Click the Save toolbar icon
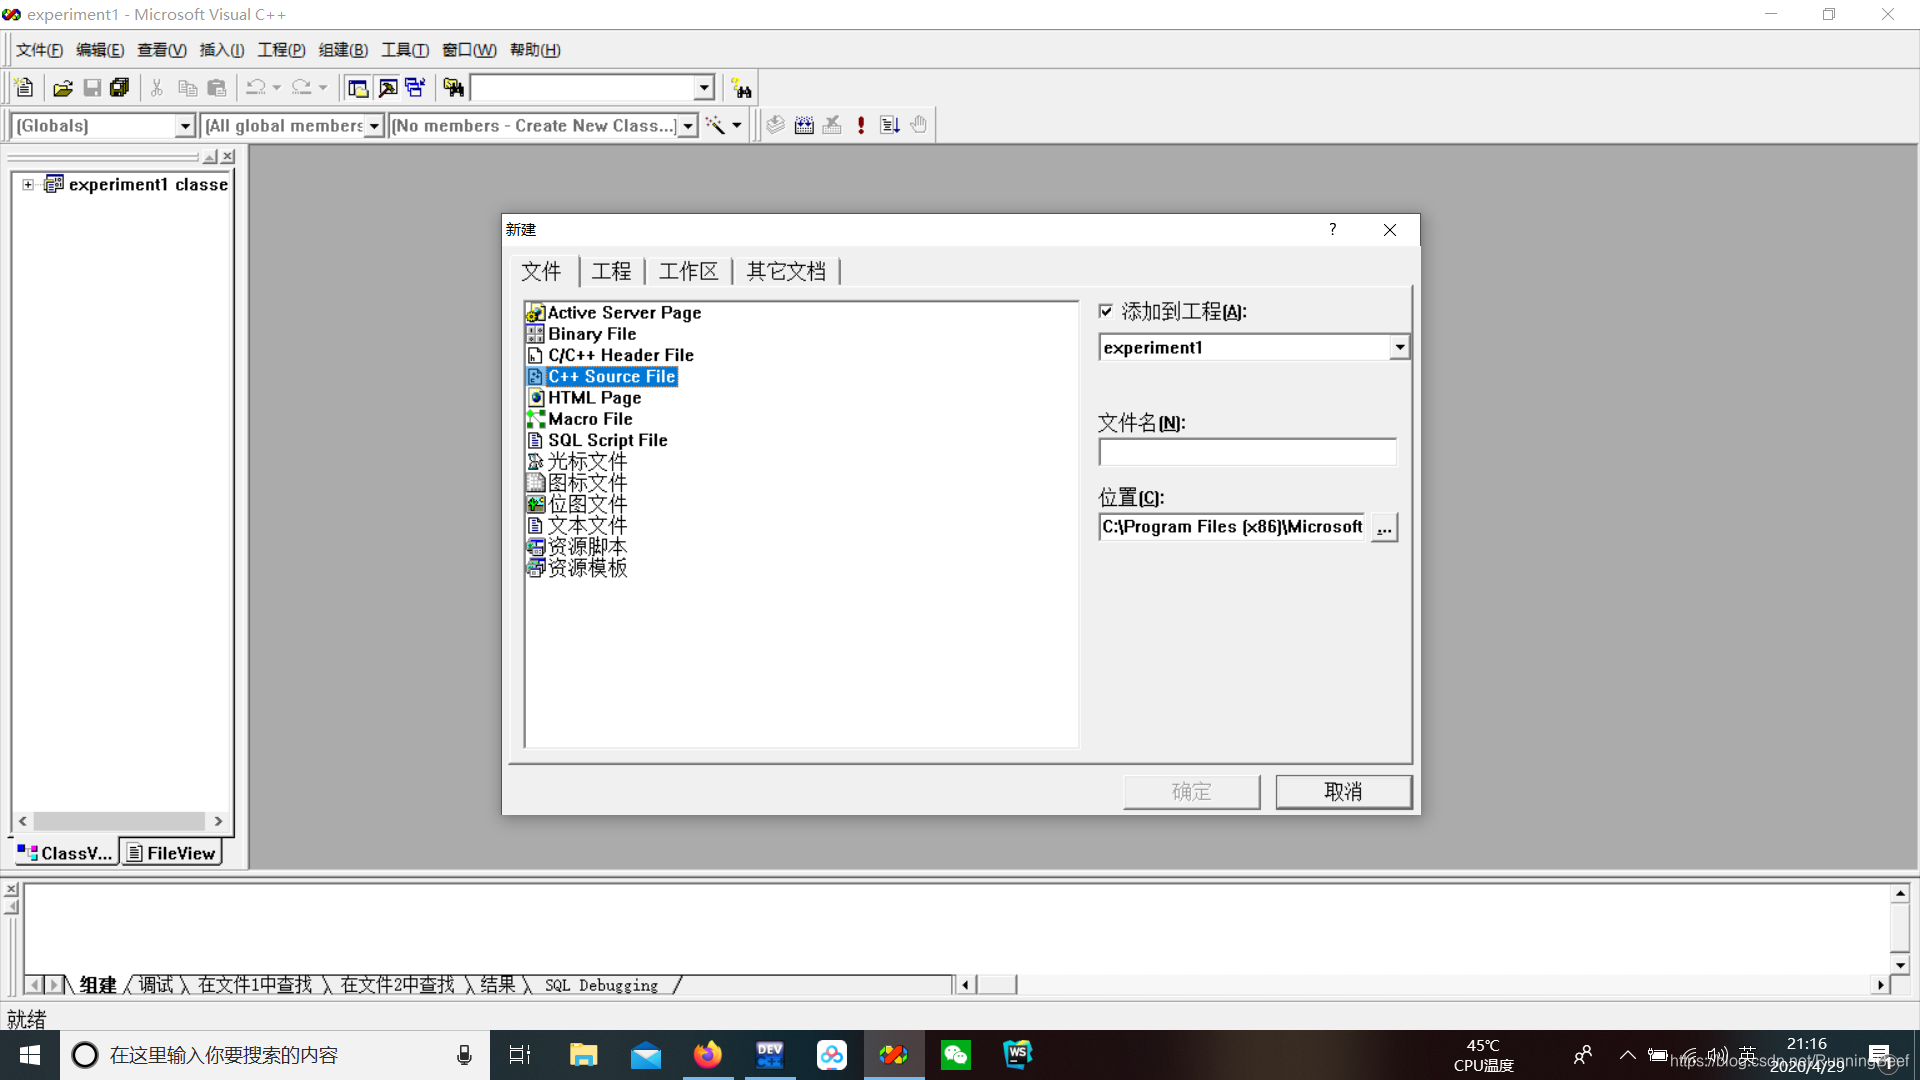This screenshot has height=1080, width=1920. click(x=92, y=88)
